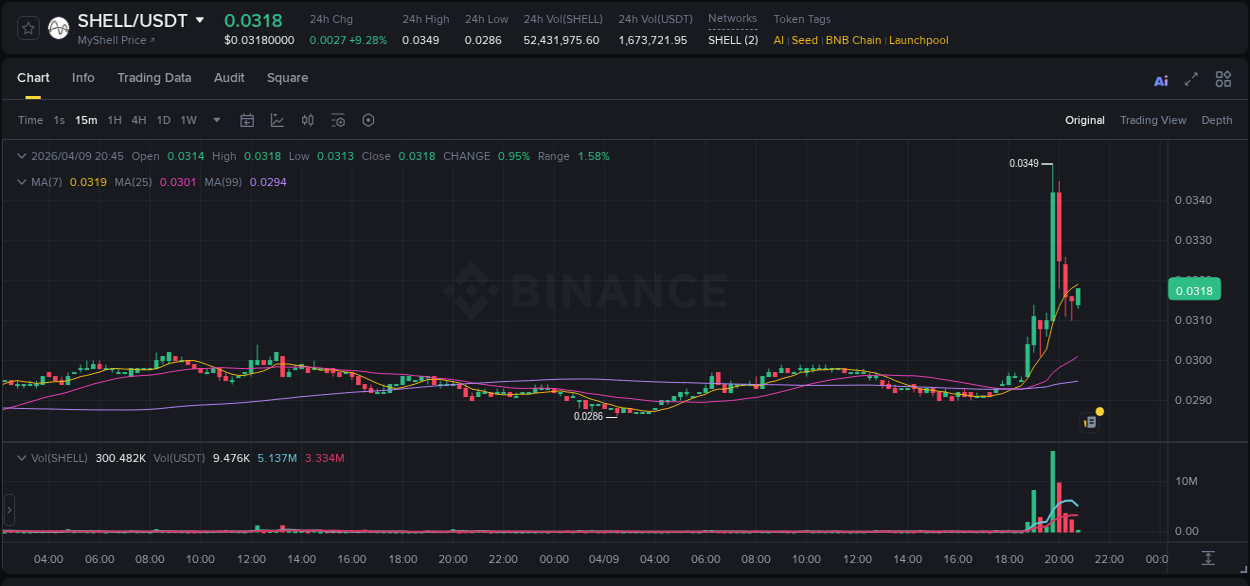
Task: Open the candlestick display settings icon
Action: pos(308,120)
